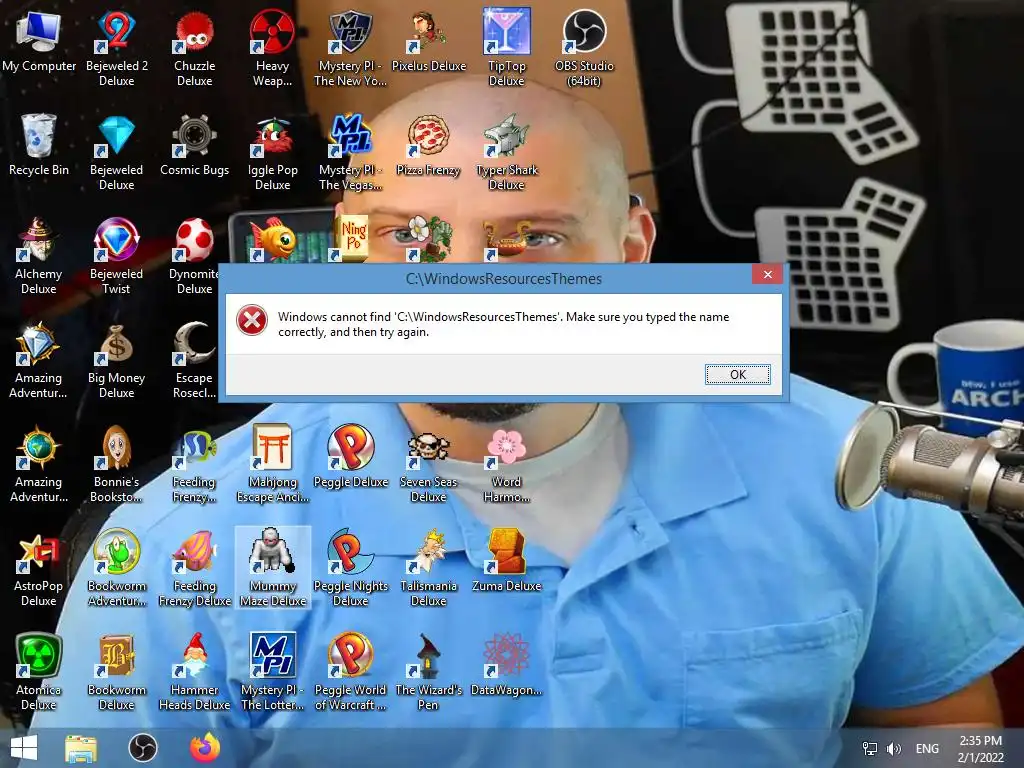
Task: Launch File Explorer from the taskbar
Action: point(81,748)
